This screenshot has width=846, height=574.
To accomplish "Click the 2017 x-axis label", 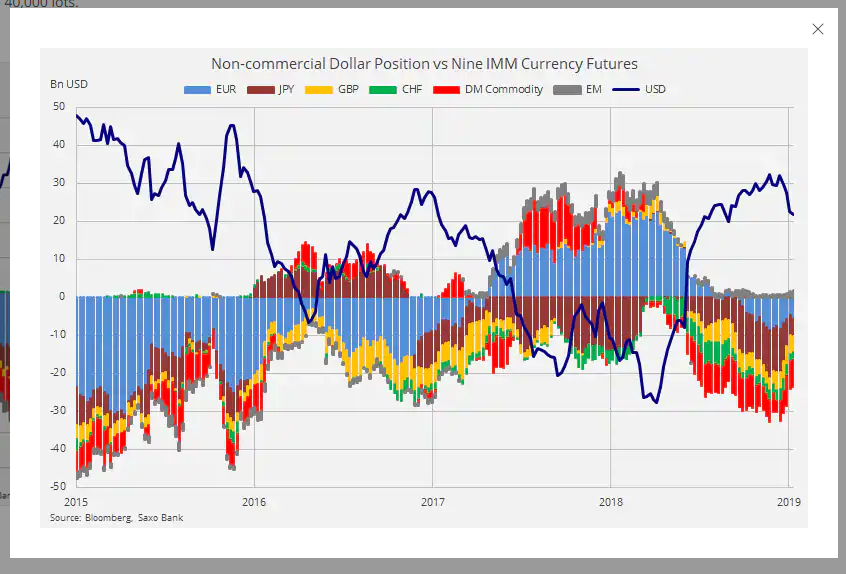I will click(433, 502).
